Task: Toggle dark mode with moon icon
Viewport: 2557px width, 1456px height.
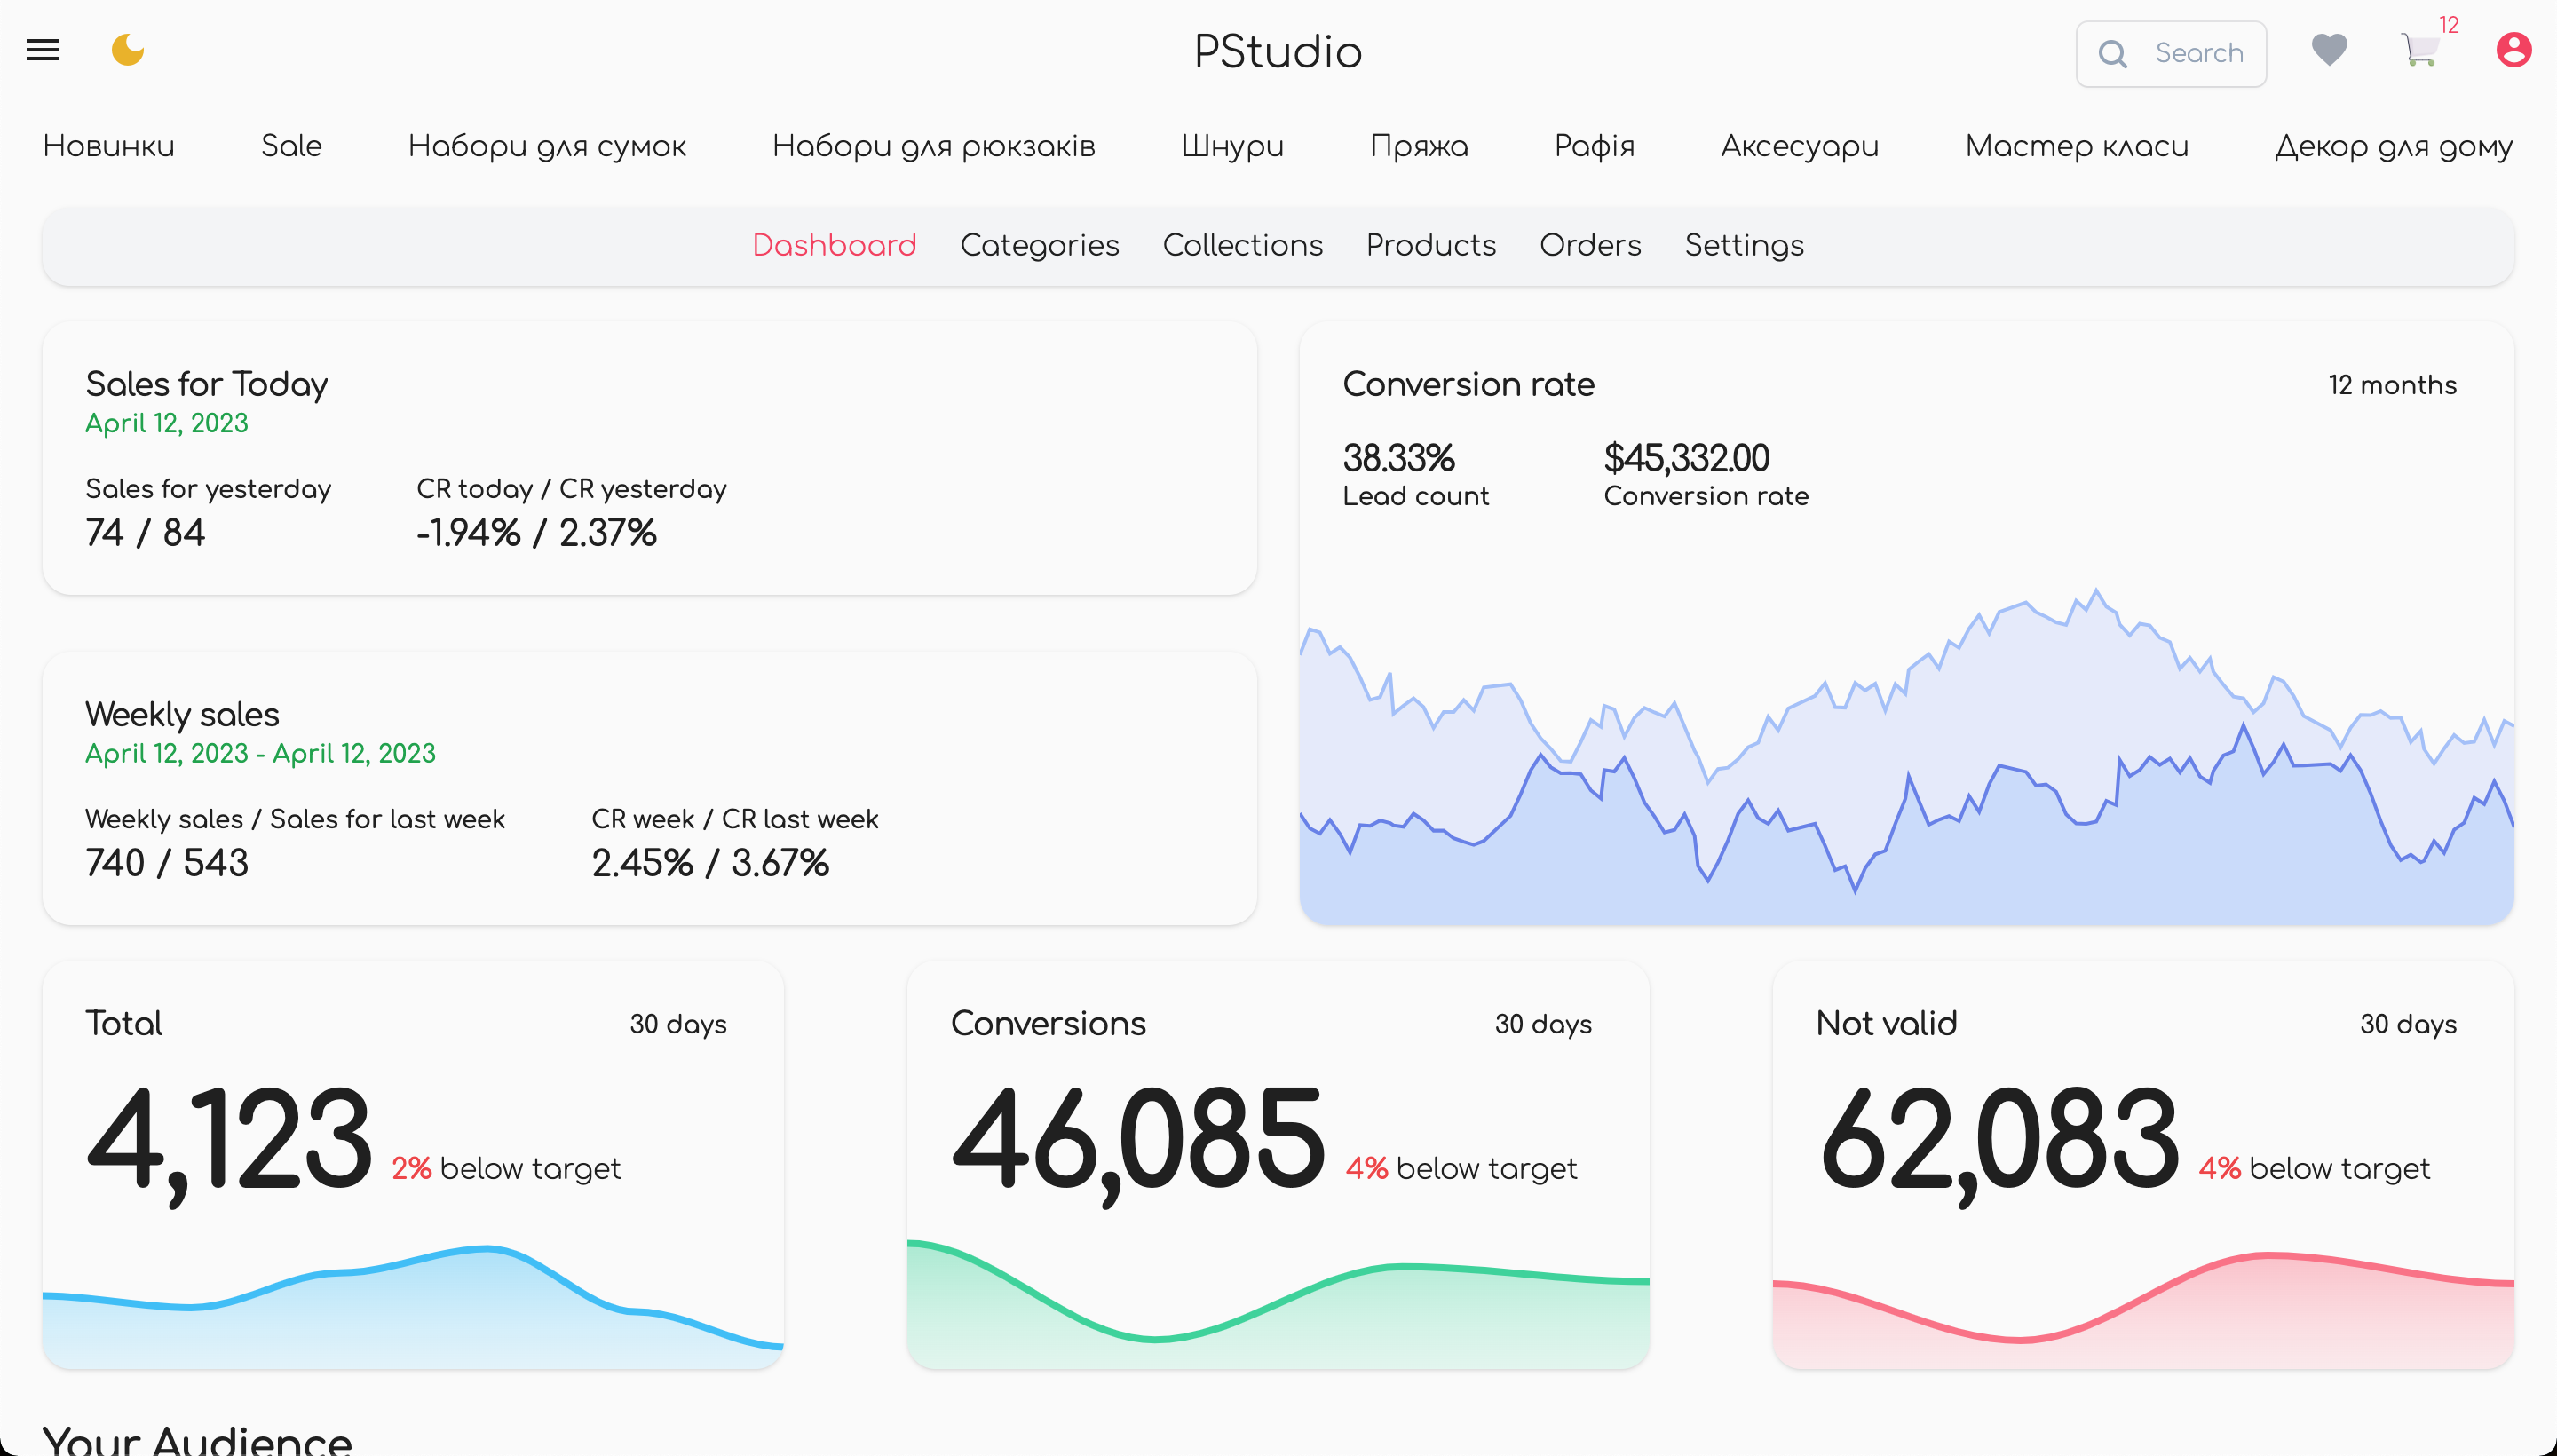Action: coord(127,50)
